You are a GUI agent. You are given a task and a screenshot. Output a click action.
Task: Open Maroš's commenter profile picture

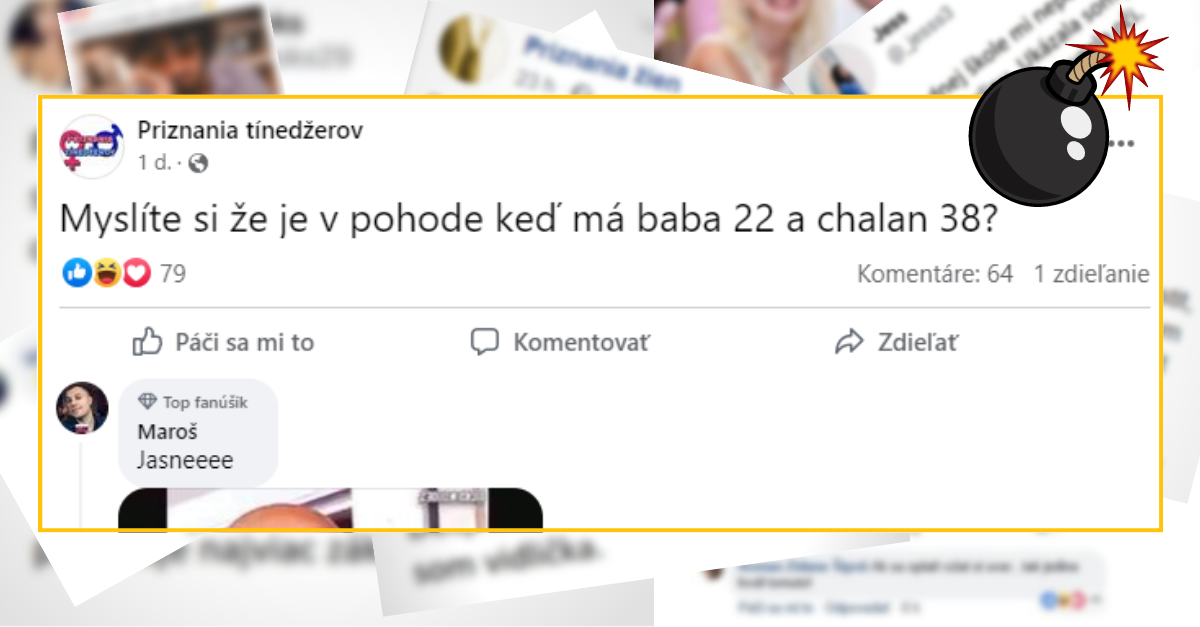(82, 407)
